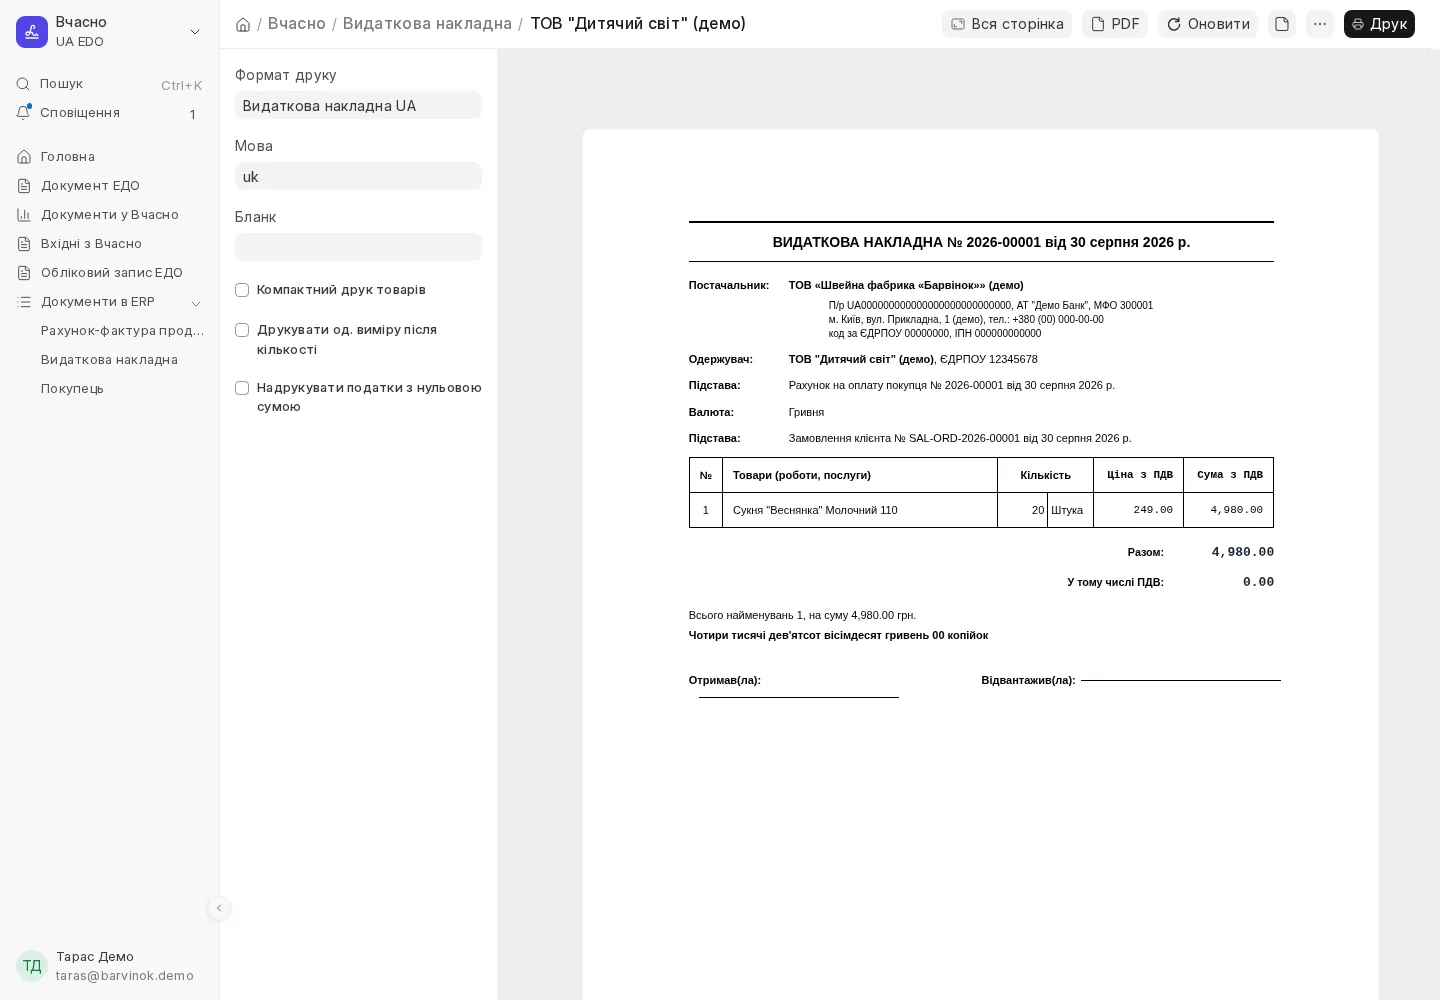1440x1000 pixels.
Task: Click Оновити to refresh the preview
Action: click(x=1208, y=24)
